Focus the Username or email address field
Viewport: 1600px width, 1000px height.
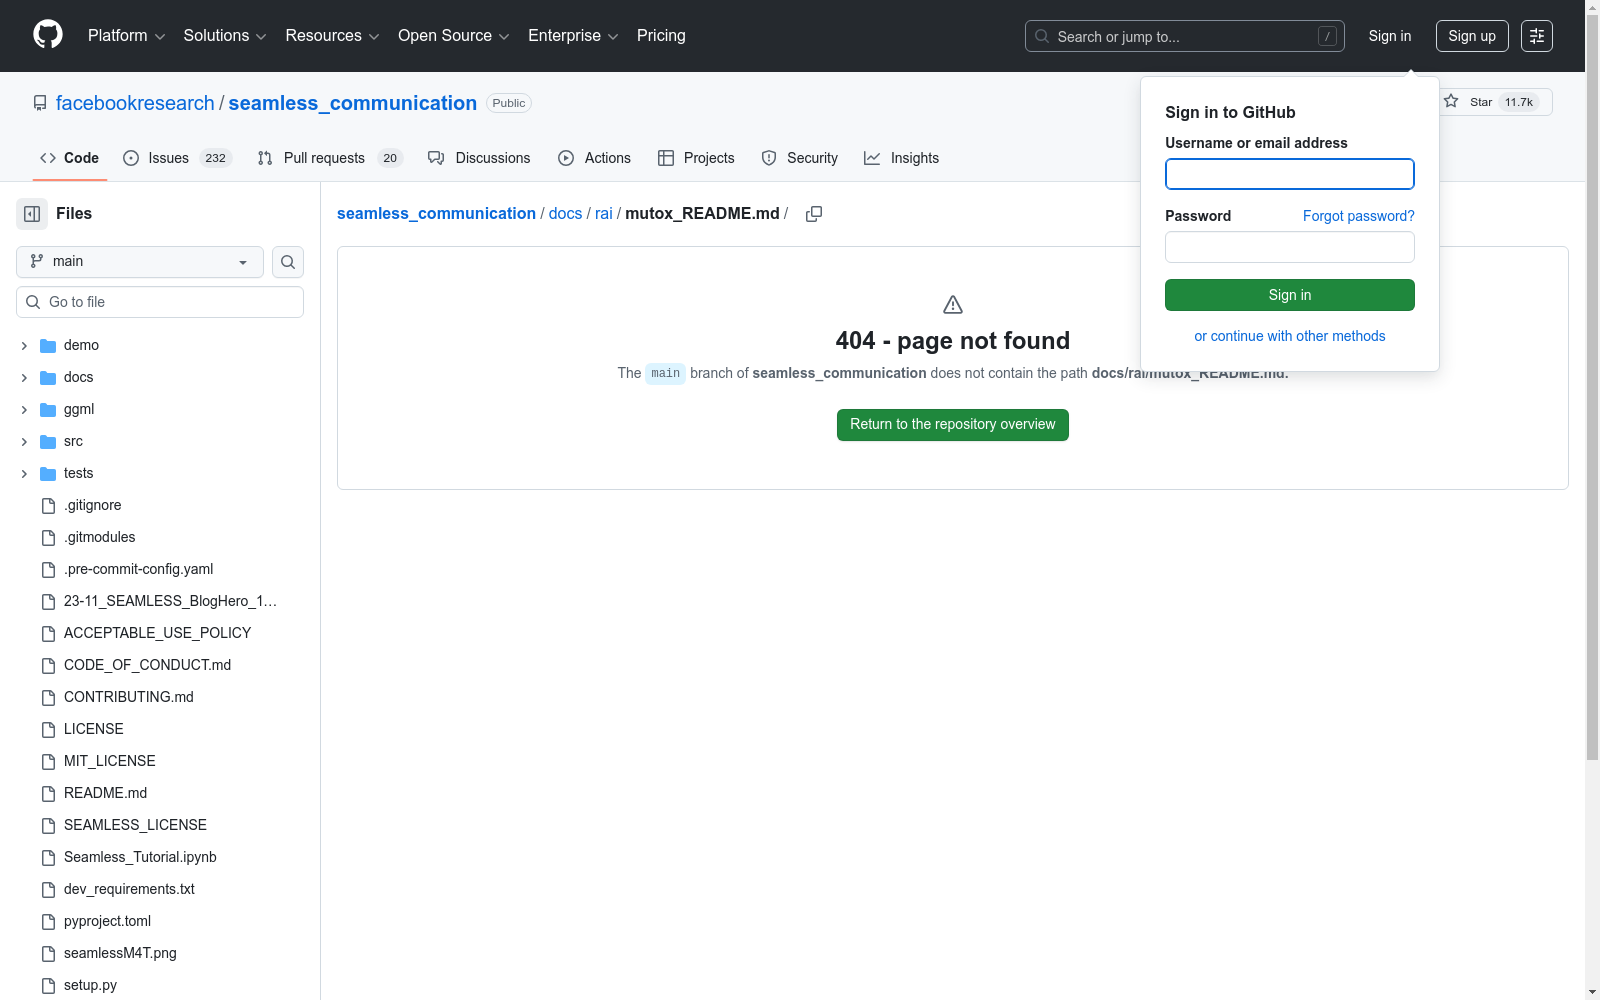(x=1290, y=174)
